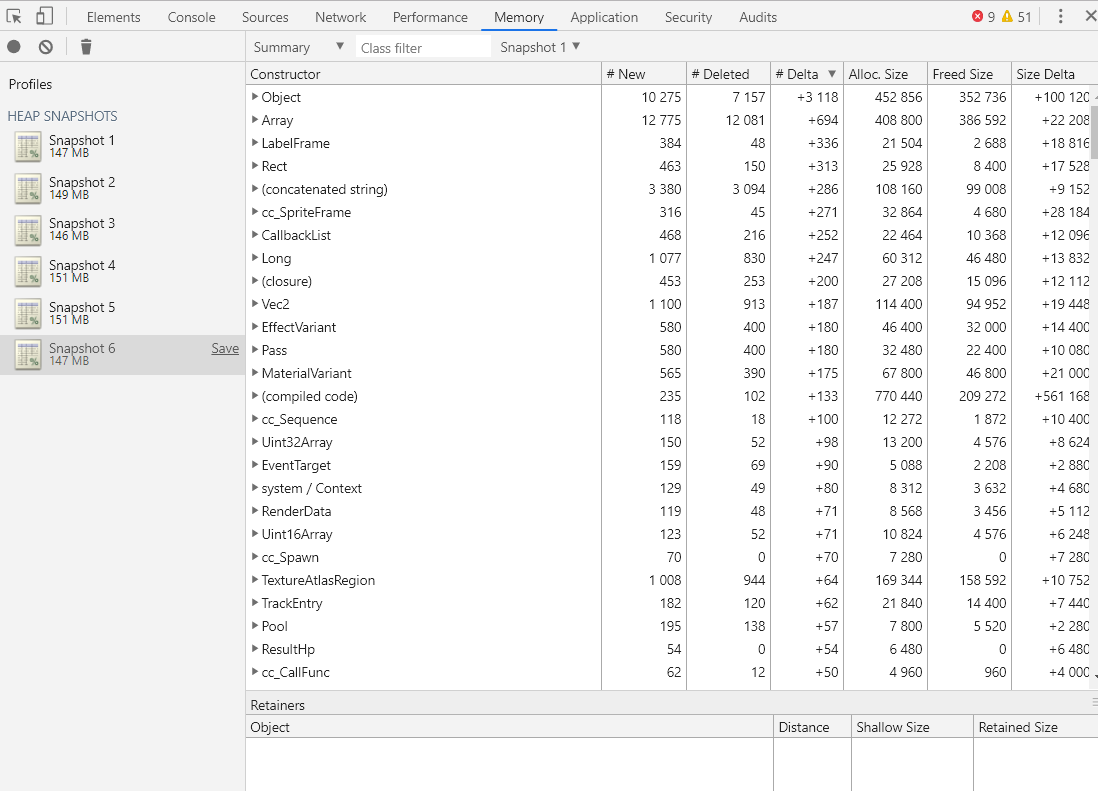Expand the TextureAtlasRegion row
1098x791 pixels.
point(255,580)
